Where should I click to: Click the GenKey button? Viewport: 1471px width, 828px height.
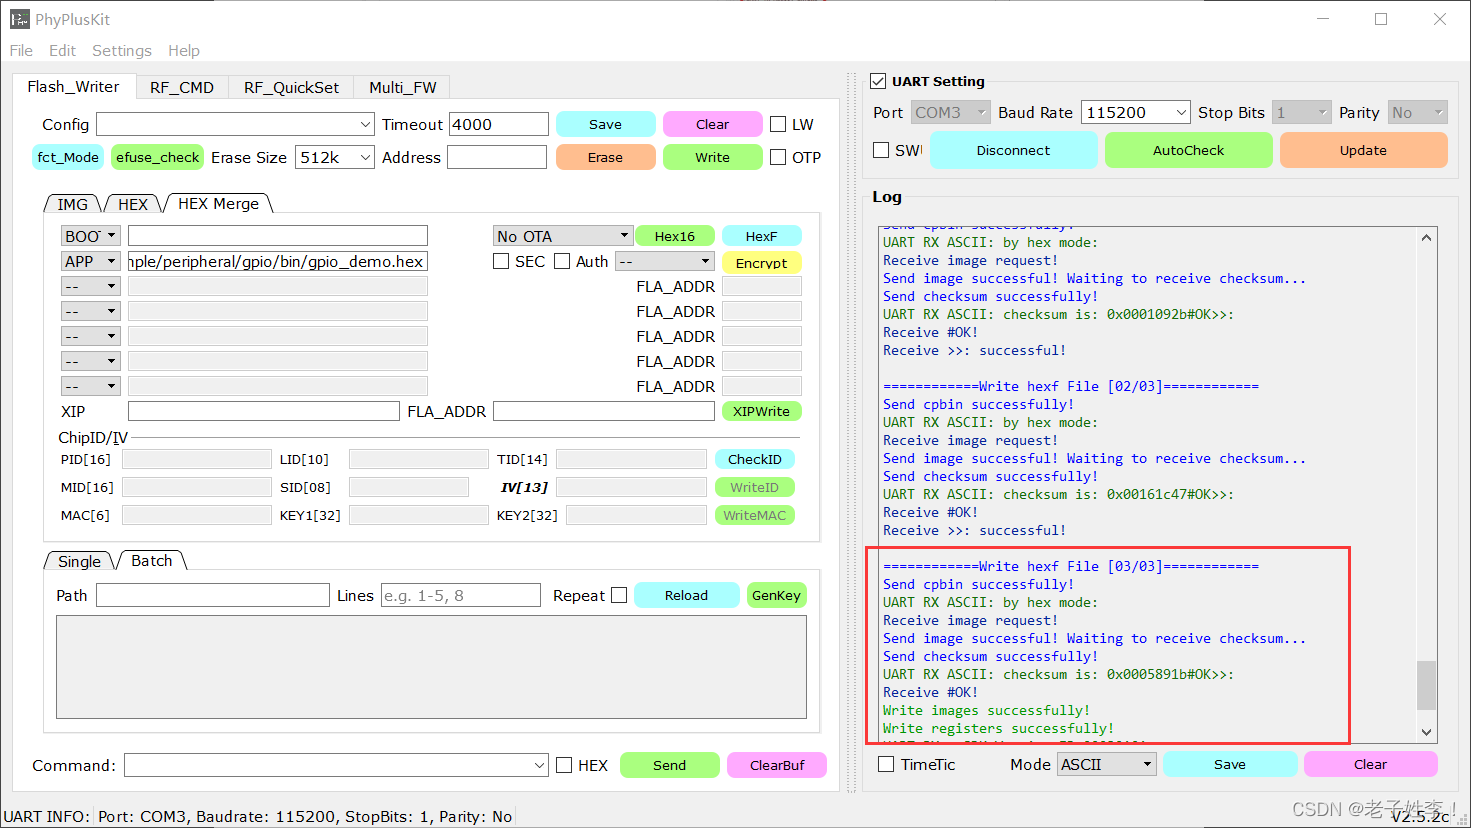(x=776, y=595)
